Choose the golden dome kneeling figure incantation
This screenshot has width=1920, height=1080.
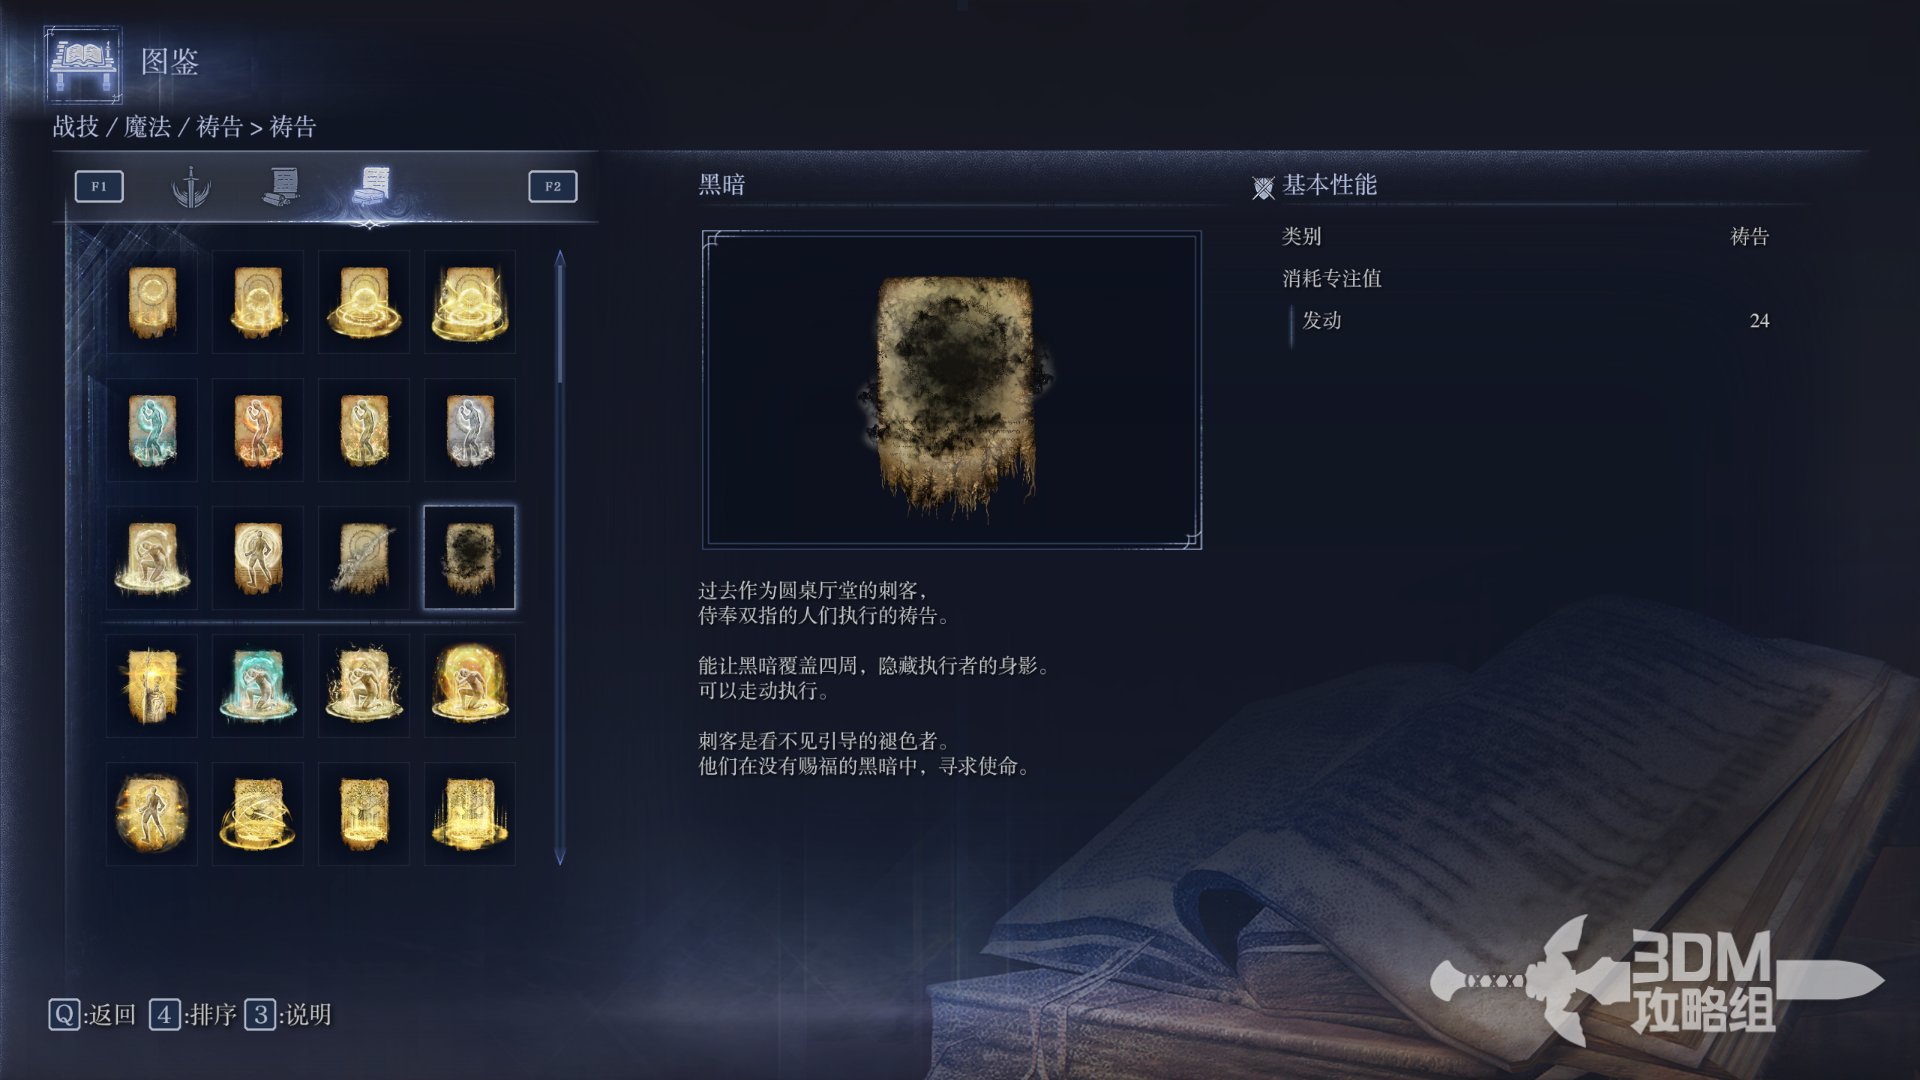[470, 685]
